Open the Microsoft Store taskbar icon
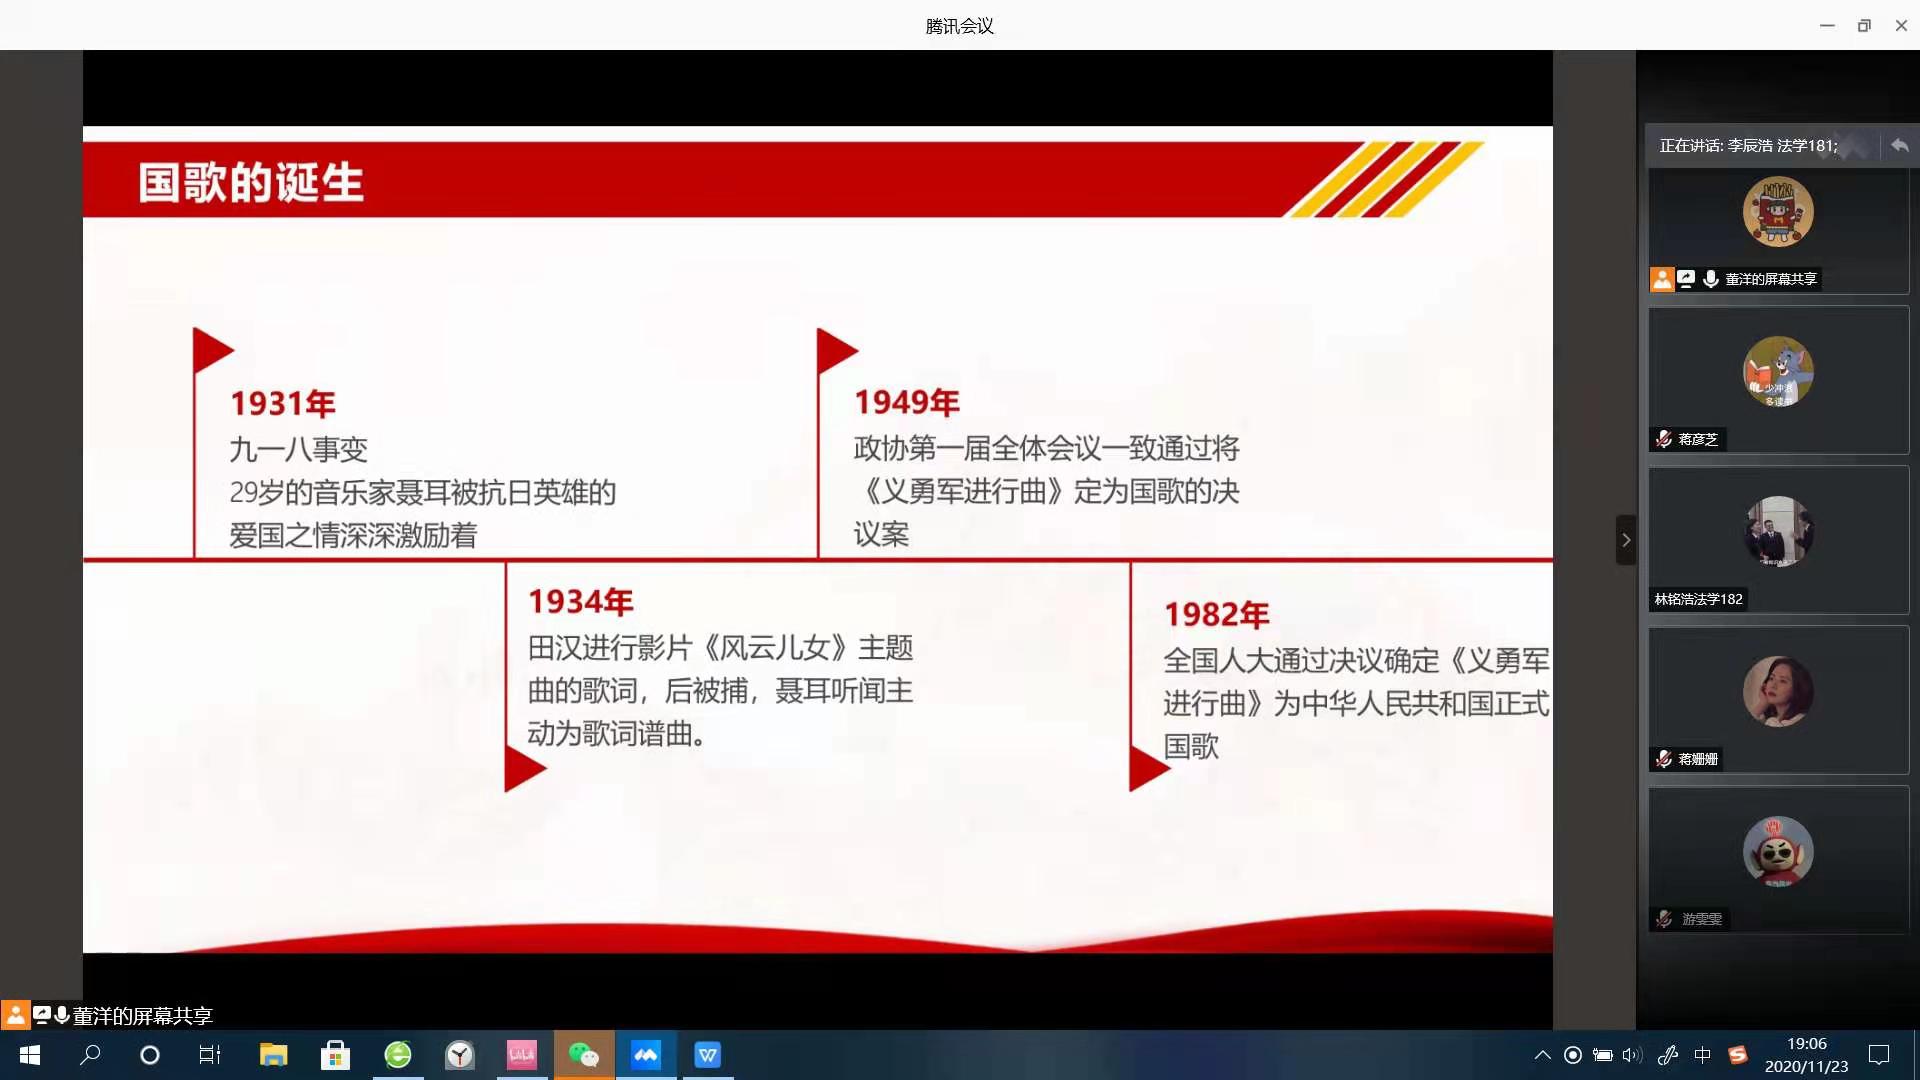This screenshot has width=1920, height=1080. (x=335, y=1055)
